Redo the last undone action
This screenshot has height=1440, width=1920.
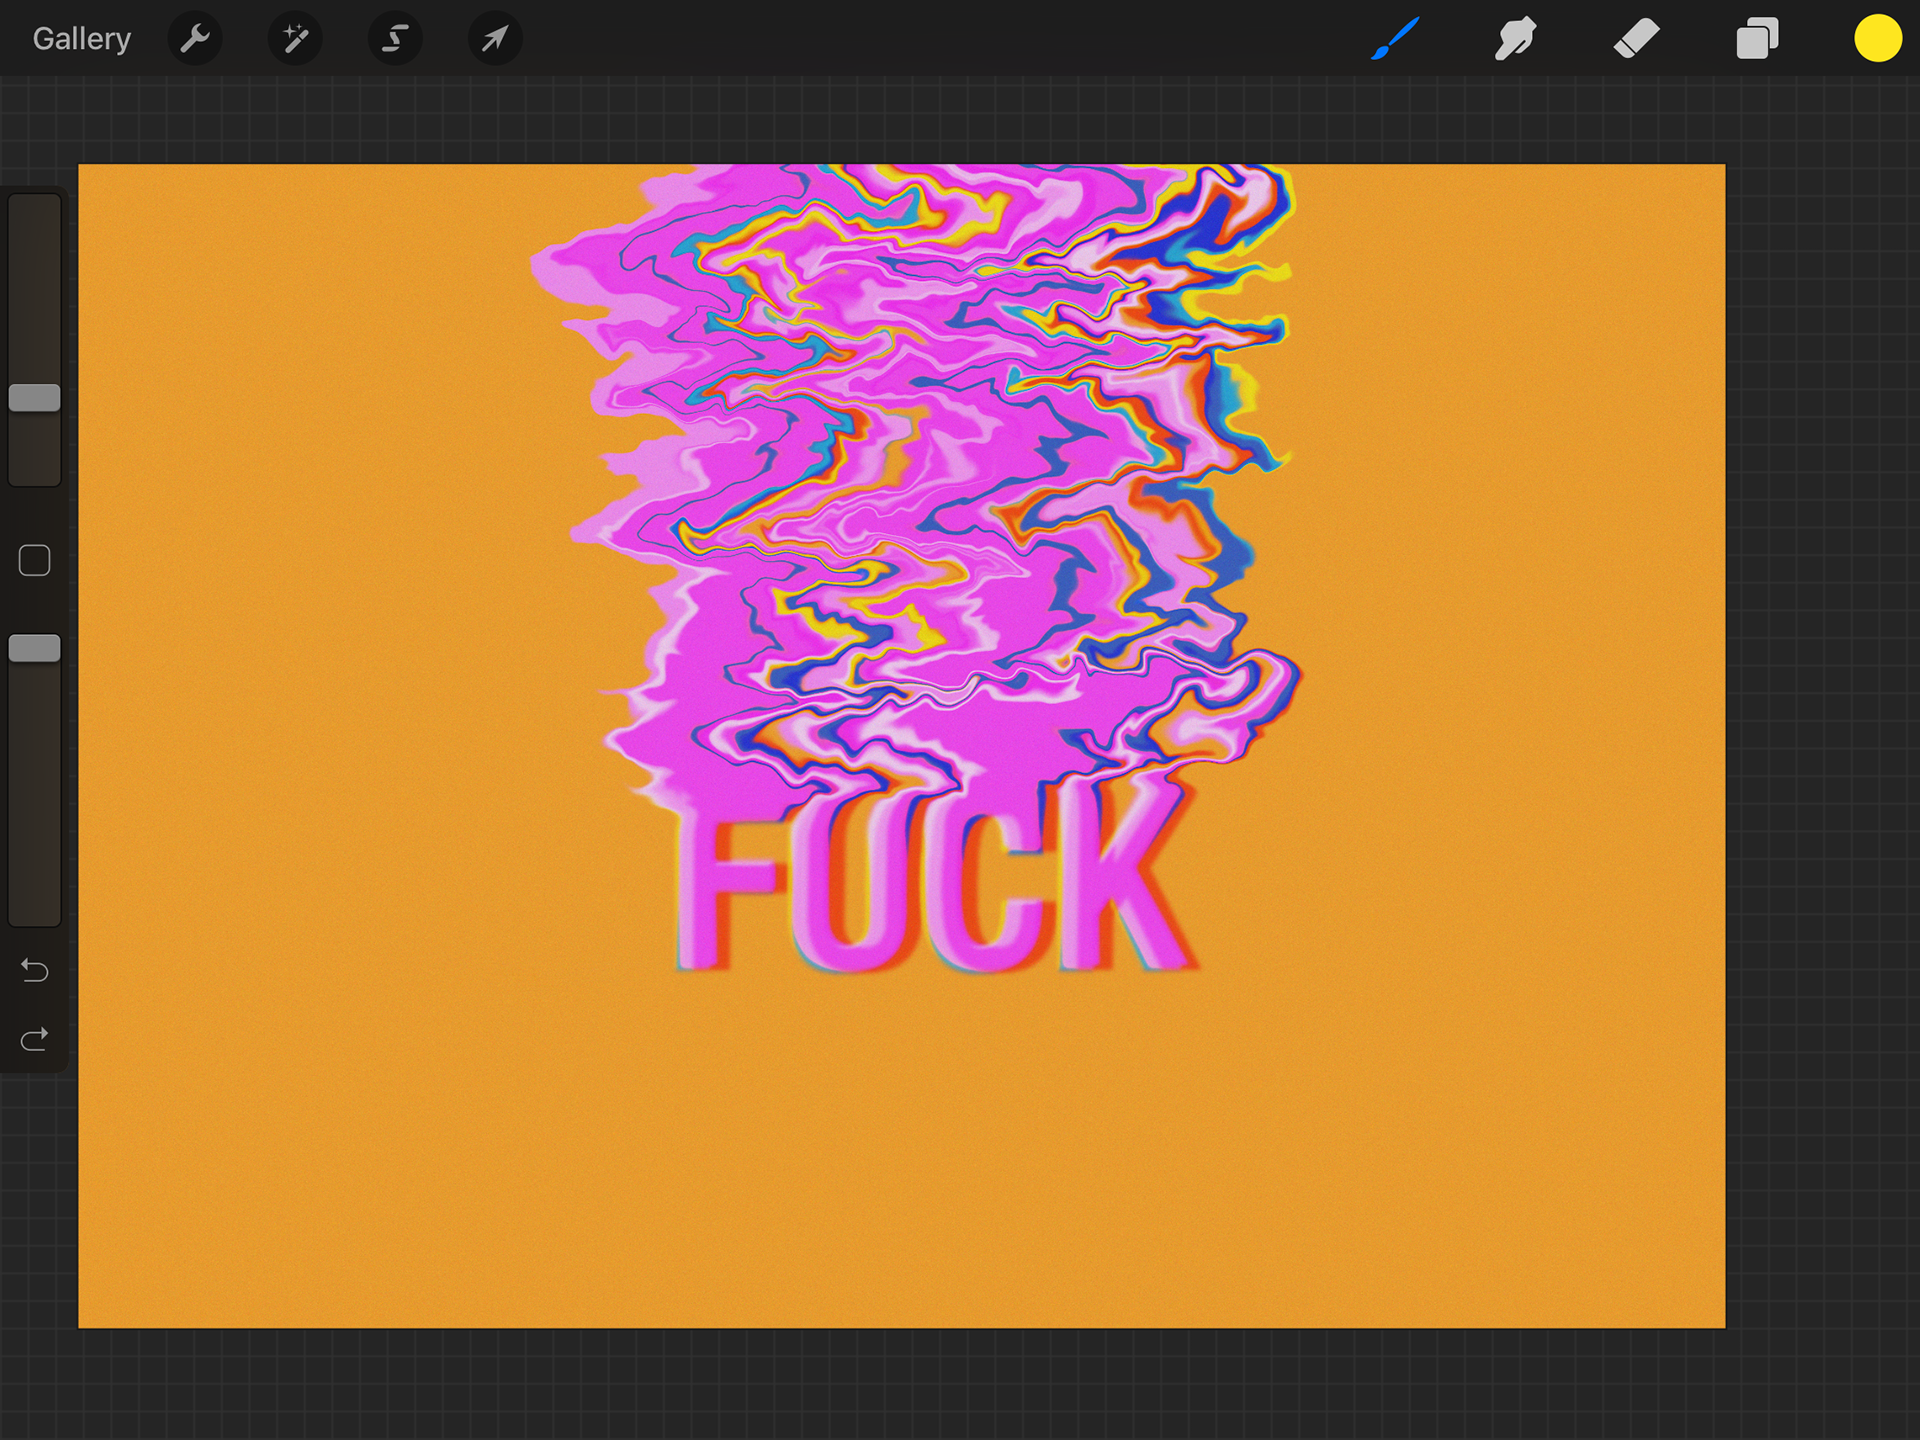[35, 1040]
